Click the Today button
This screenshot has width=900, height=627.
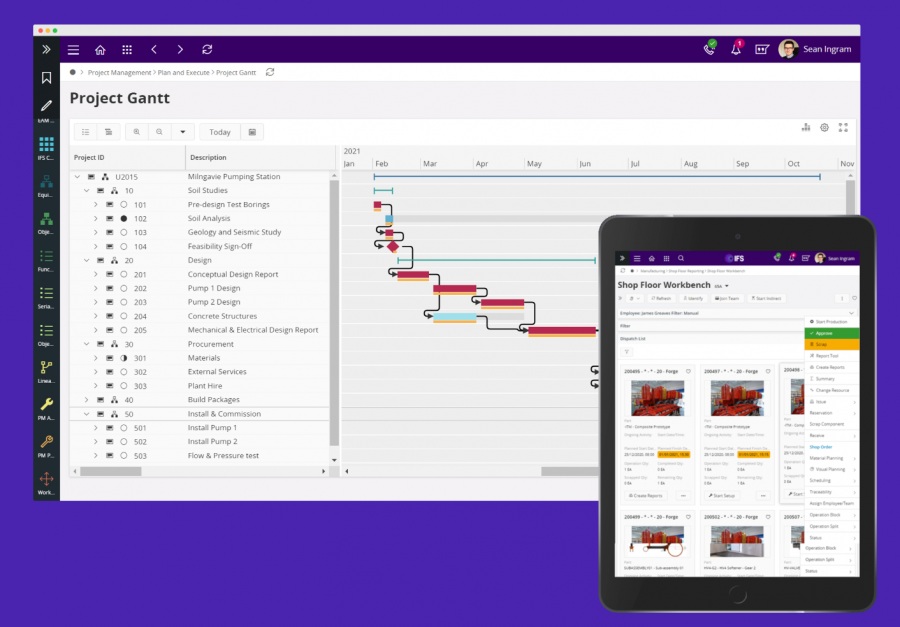pos(220,132)
